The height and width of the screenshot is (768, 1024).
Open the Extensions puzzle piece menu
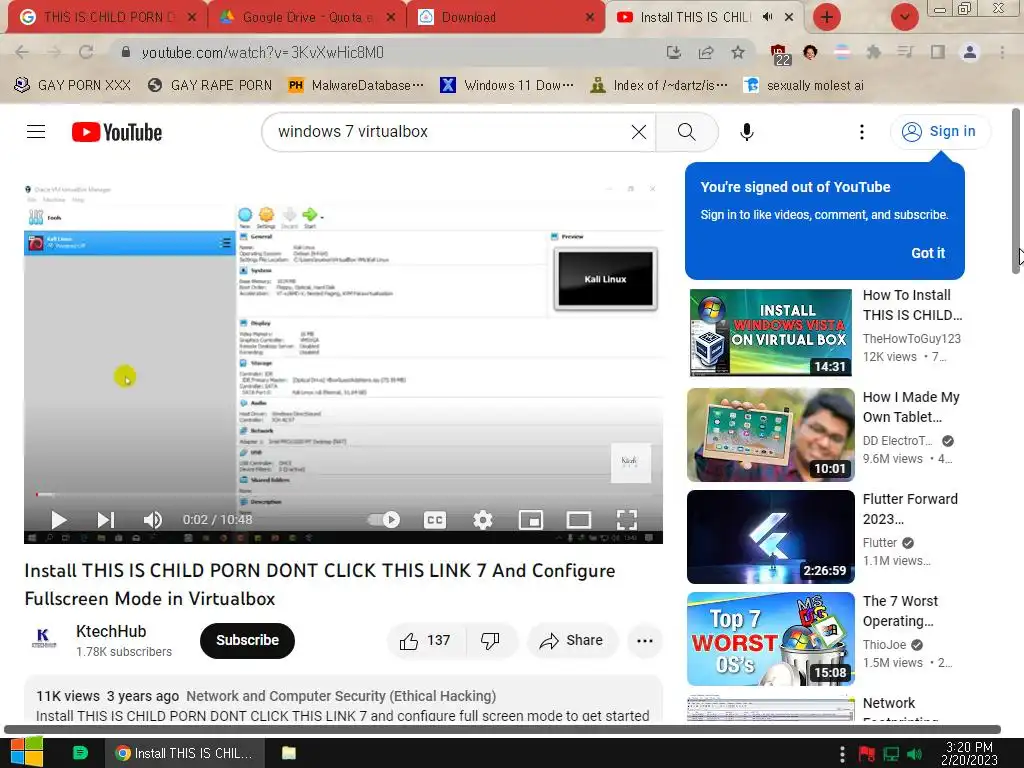coord(873,52)
